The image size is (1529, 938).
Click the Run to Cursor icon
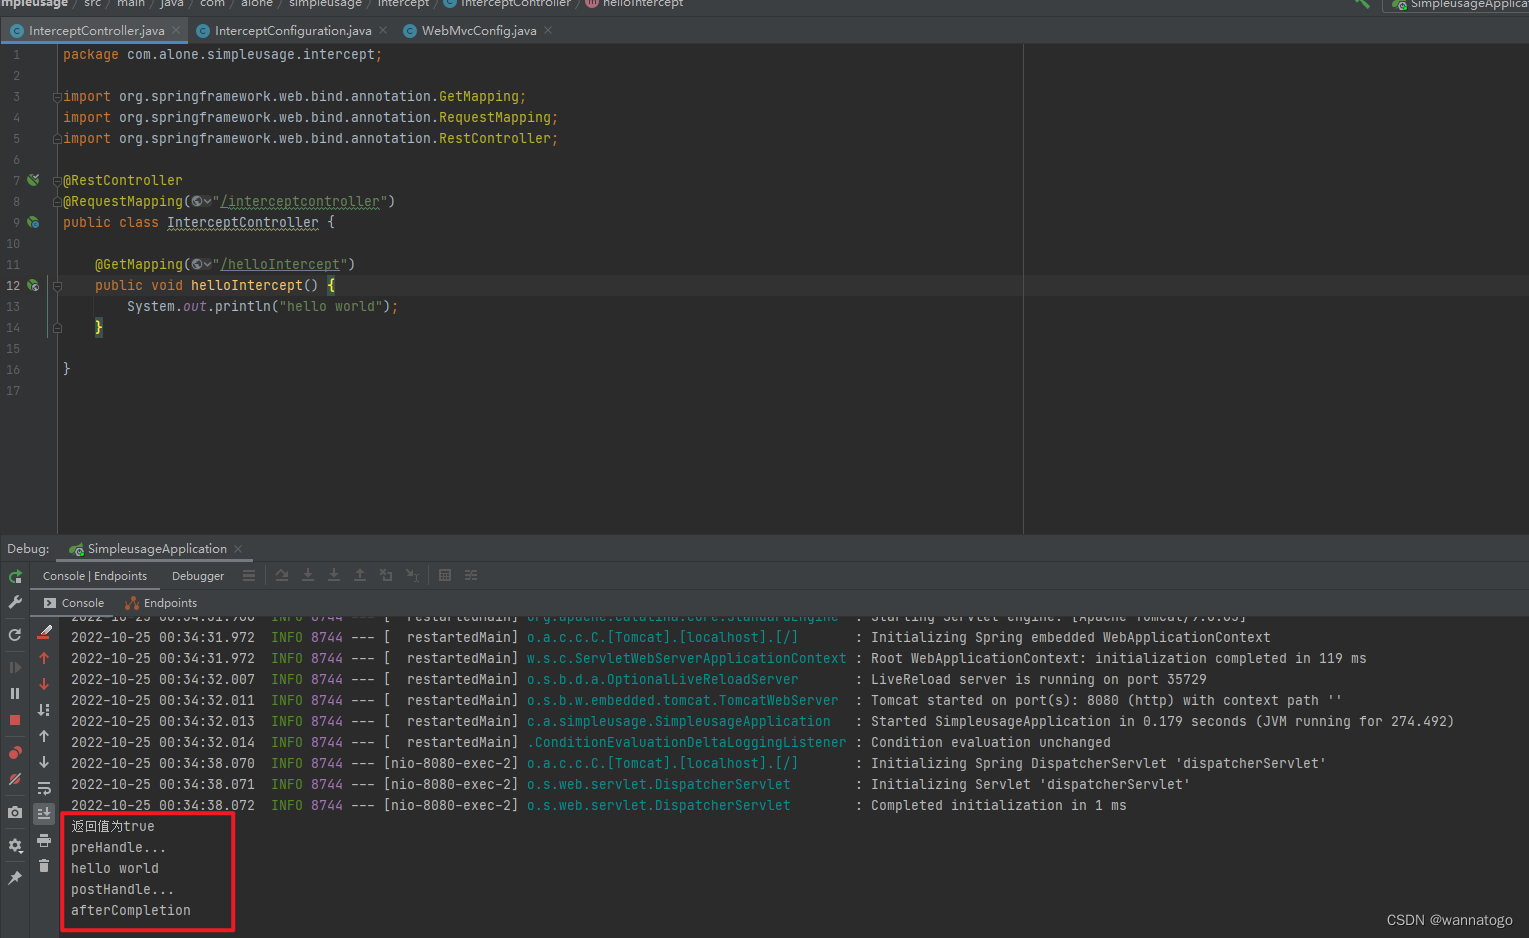[x=412, y=576]
